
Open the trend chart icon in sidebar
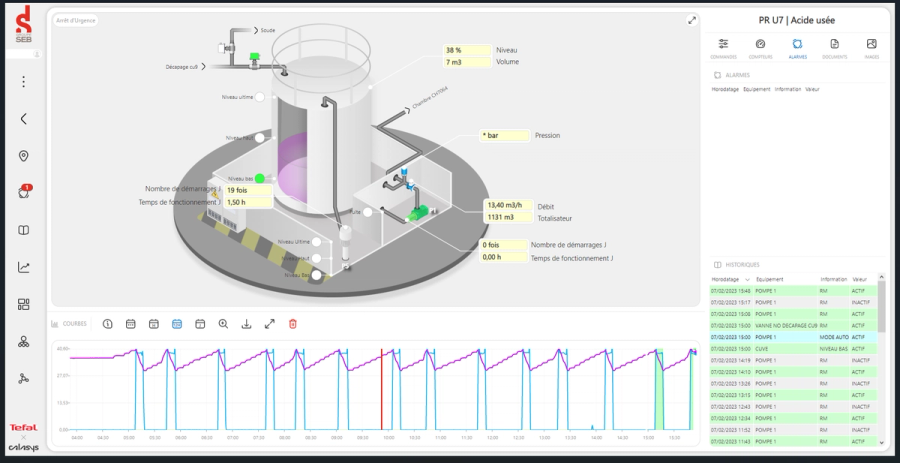(24, 267)
